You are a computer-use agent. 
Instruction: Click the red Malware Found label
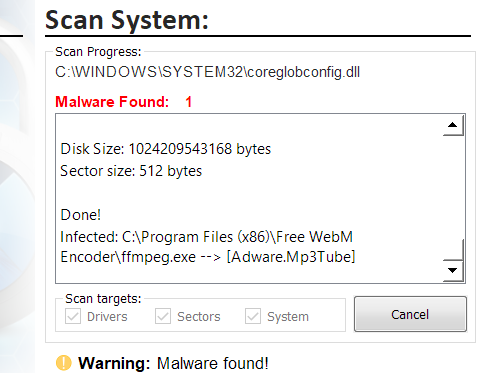pyautogui.click(x=112, y=102)
